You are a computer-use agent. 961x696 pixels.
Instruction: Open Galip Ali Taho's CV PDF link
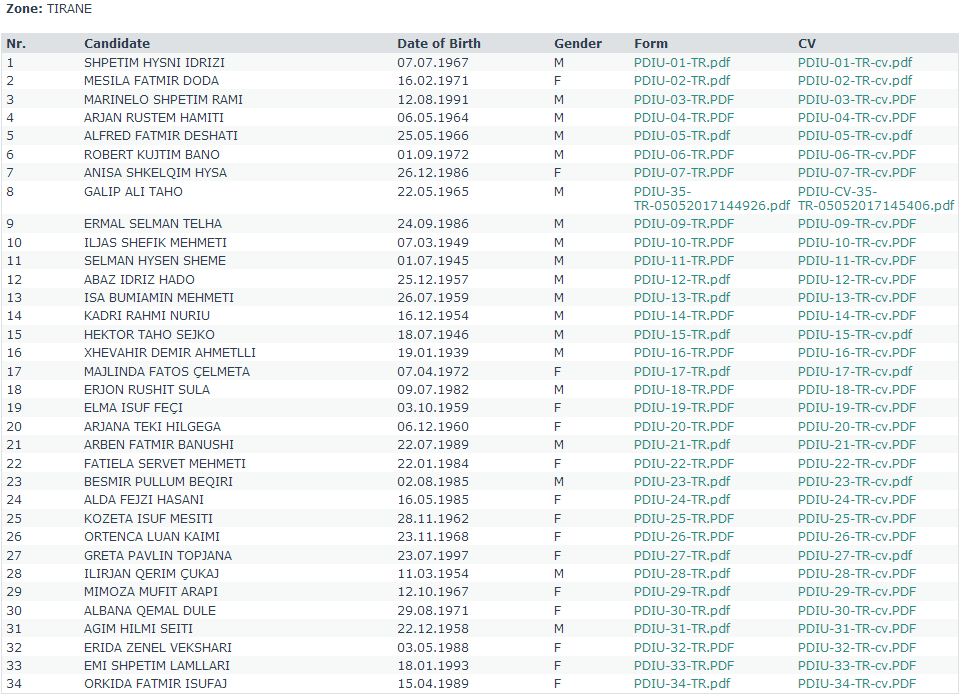pos(876,198)
